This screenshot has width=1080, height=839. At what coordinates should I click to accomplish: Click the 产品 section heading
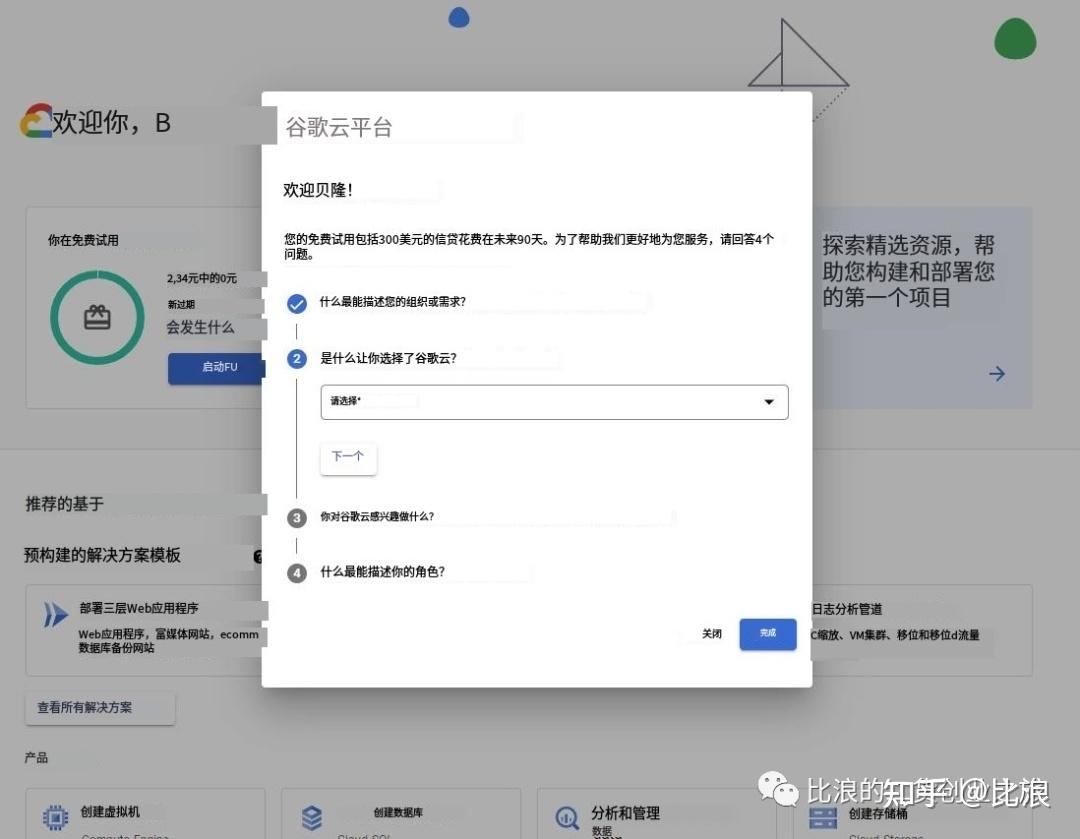click(37, 758)
